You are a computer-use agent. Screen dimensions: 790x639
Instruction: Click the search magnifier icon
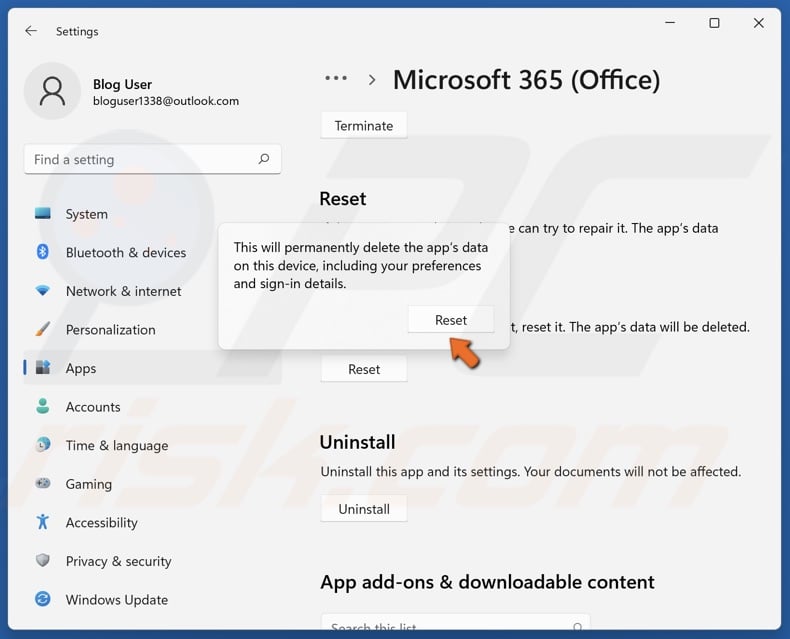click(264, 159)
